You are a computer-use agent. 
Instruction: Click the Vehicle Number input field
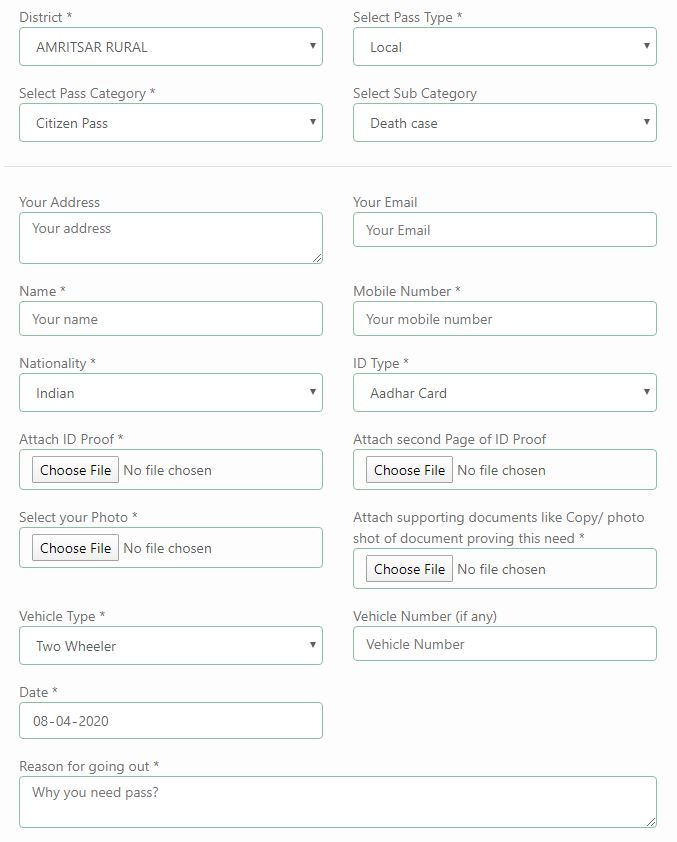tap(505, 644)
